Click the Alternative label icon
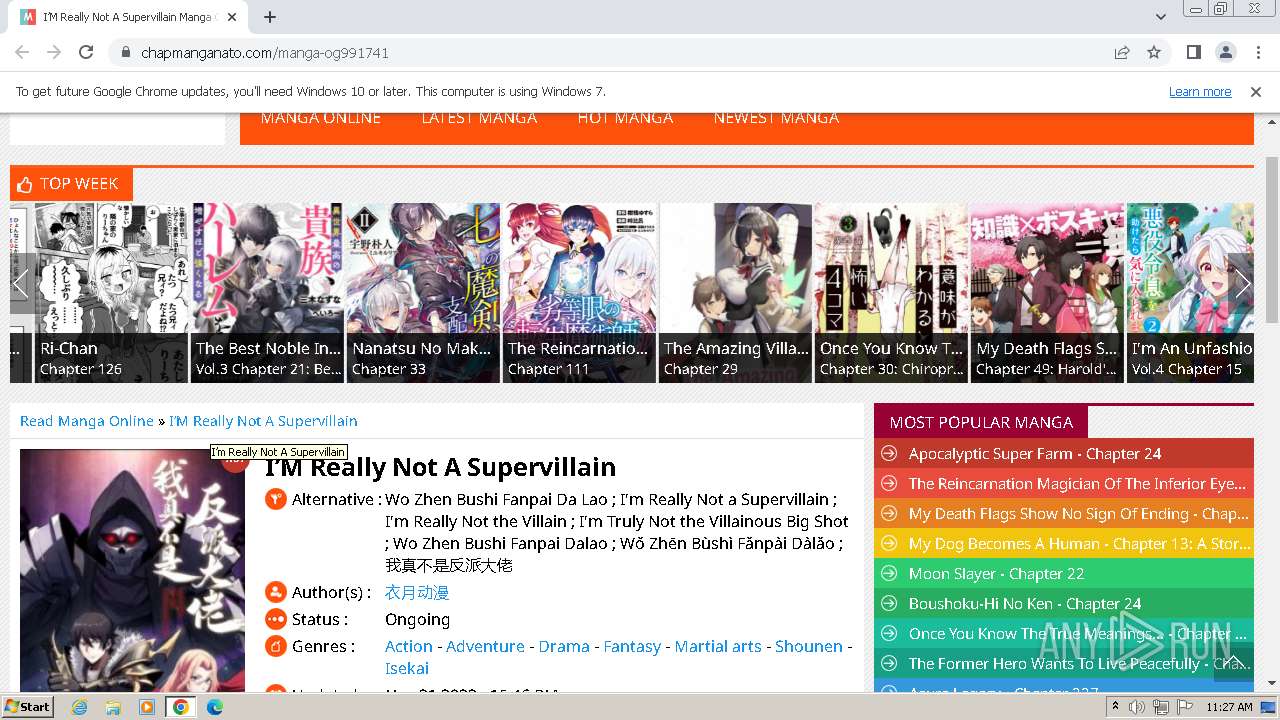This screenshot has height=720, width=1280. coord(276,499)
